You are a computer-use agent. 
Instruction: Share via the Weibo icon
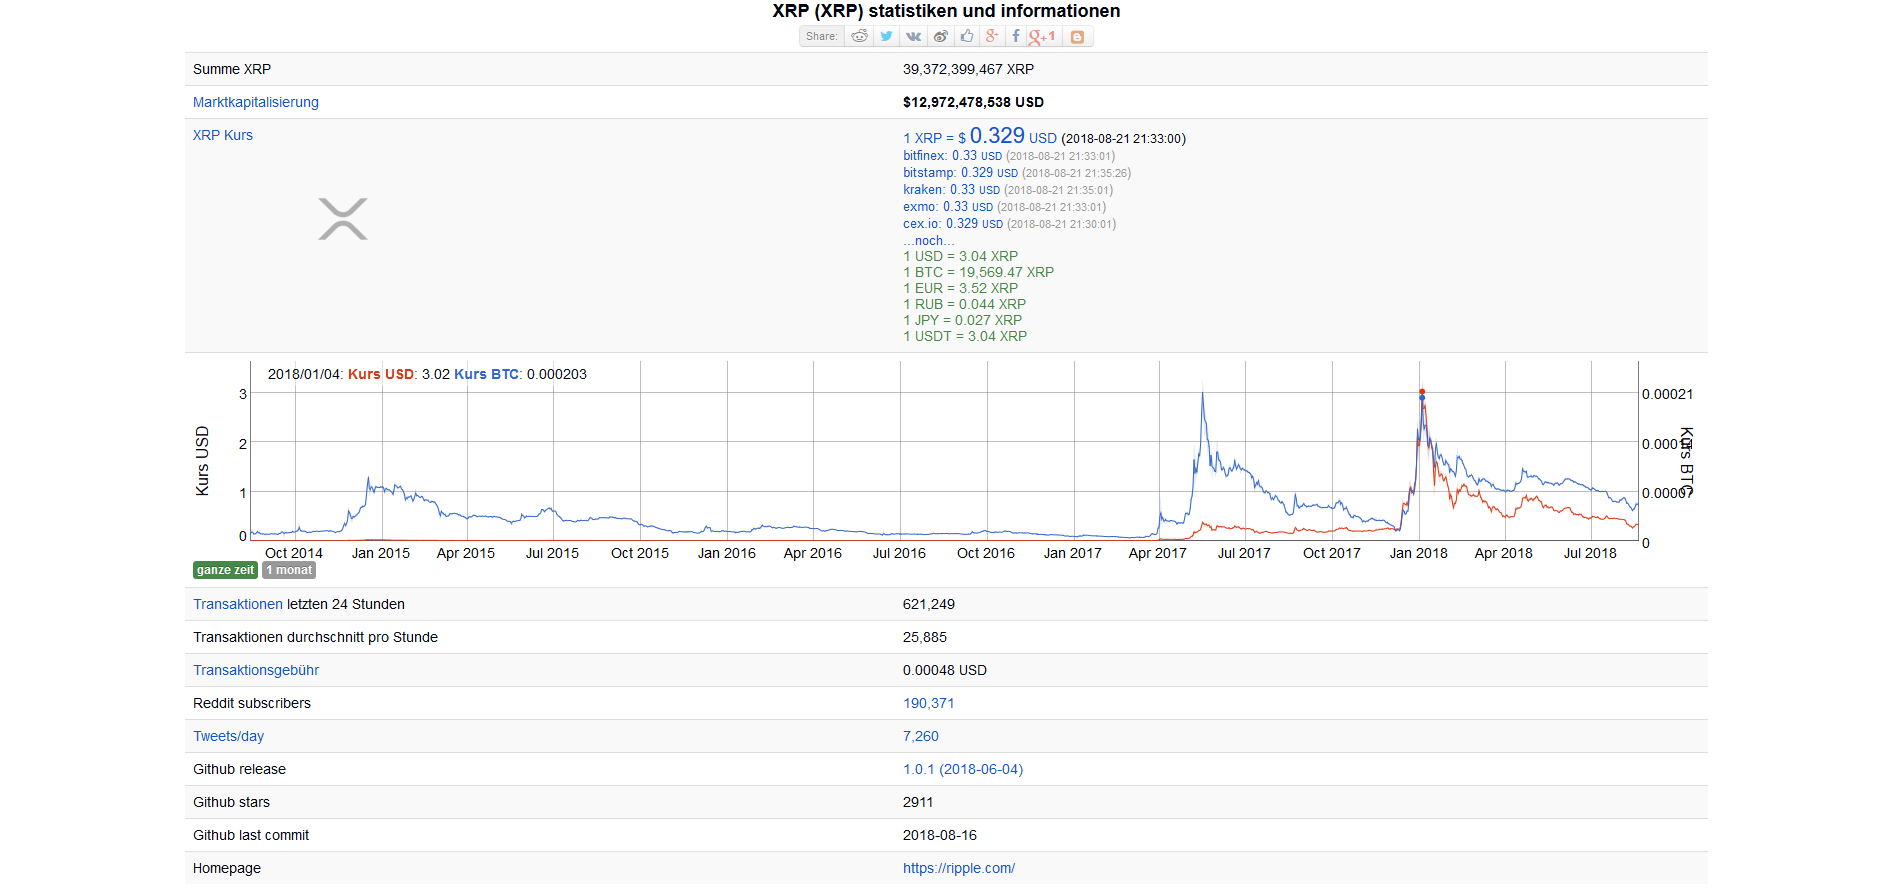940,36
